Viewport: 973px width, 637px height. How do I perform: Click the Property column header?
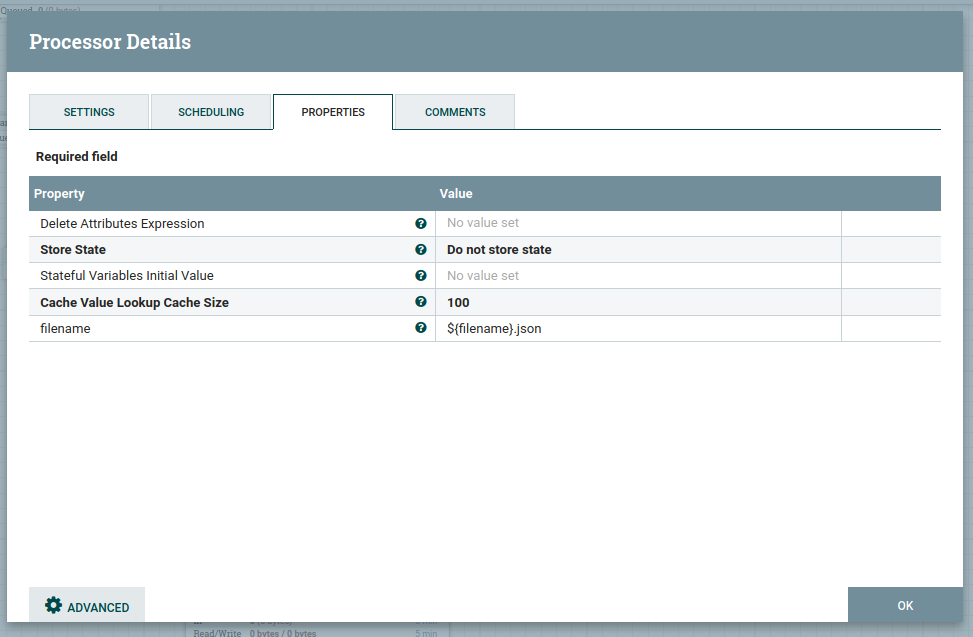pos(60,194)
